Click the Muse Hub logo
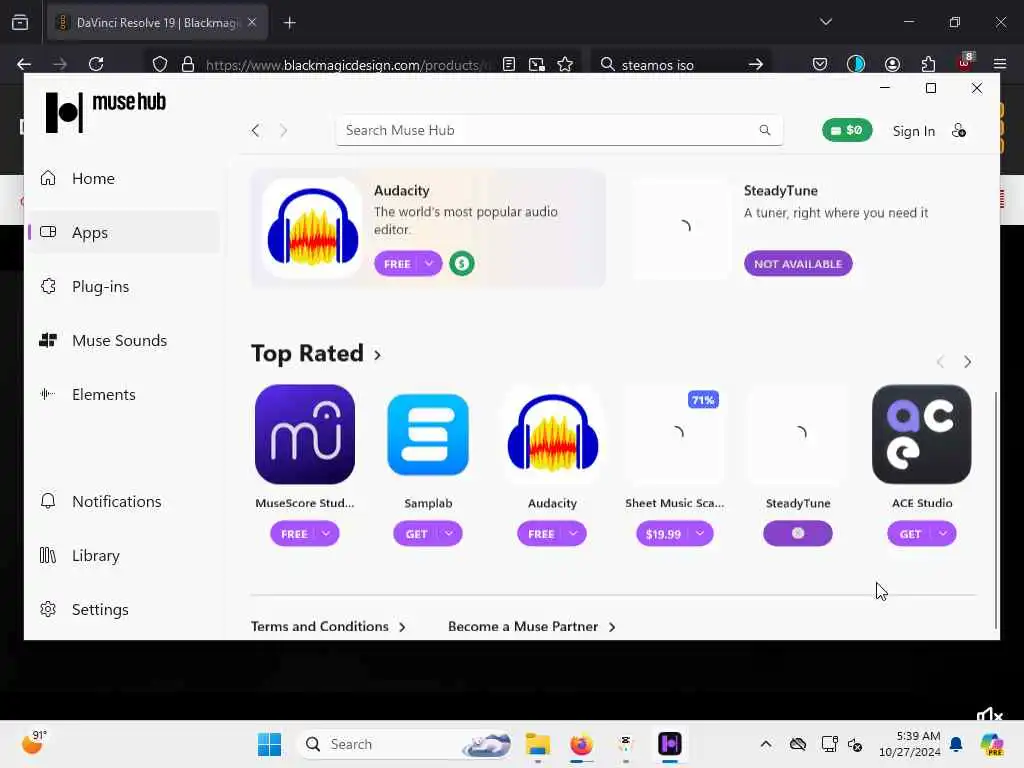 point(105,112)
